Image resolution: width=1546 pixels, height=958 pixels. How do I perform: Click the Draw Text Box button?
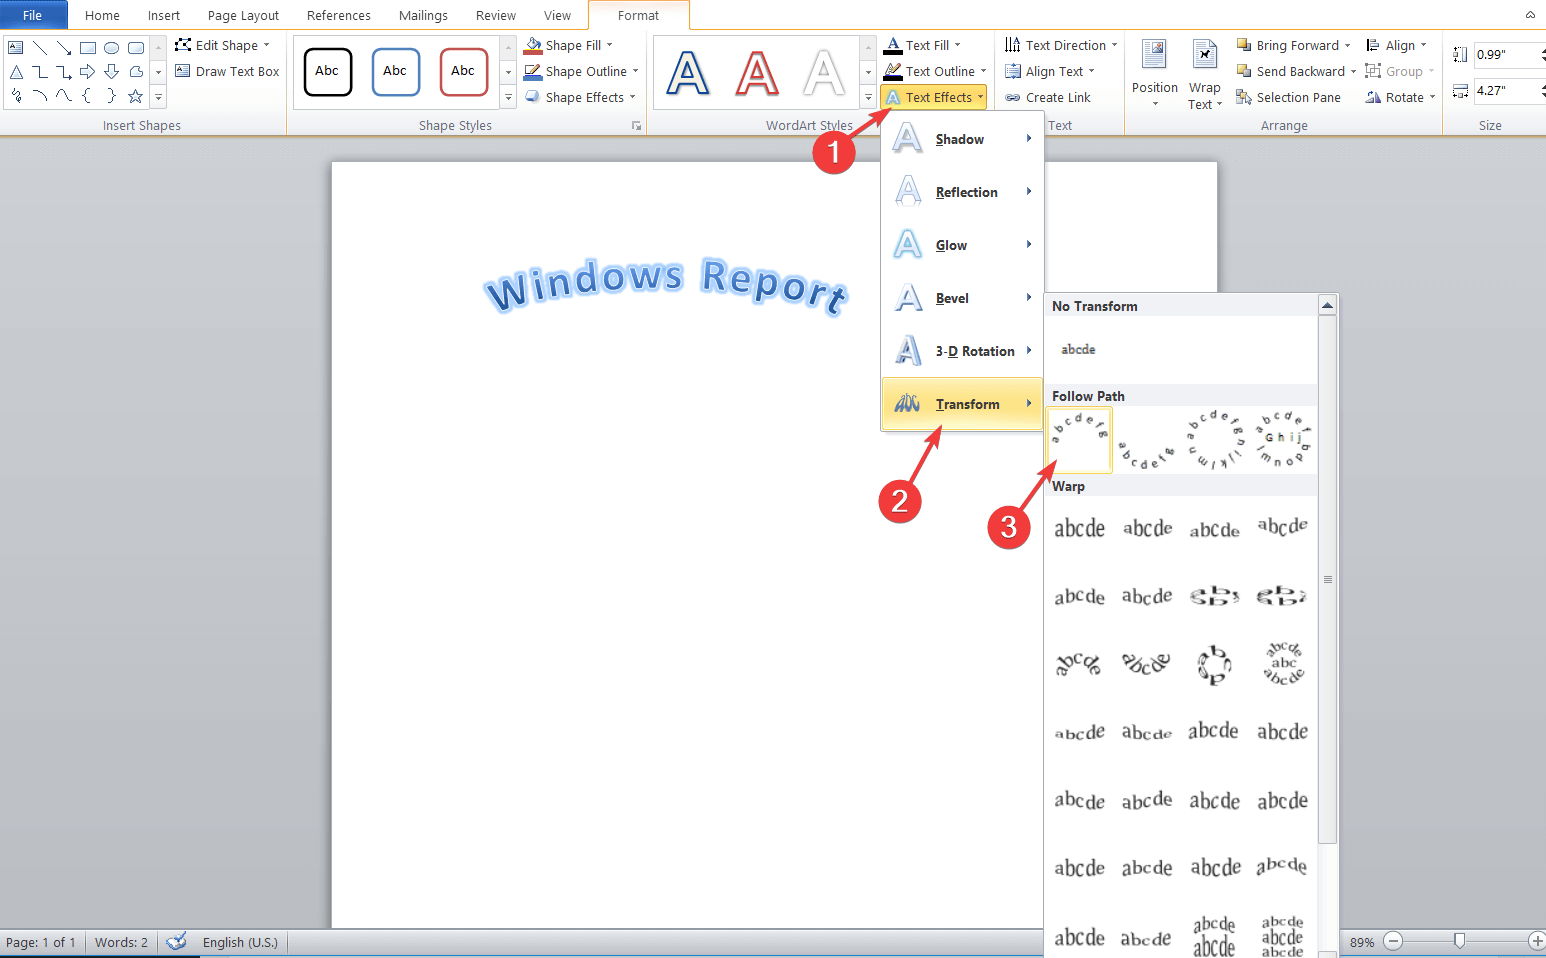tap(227, 72)
